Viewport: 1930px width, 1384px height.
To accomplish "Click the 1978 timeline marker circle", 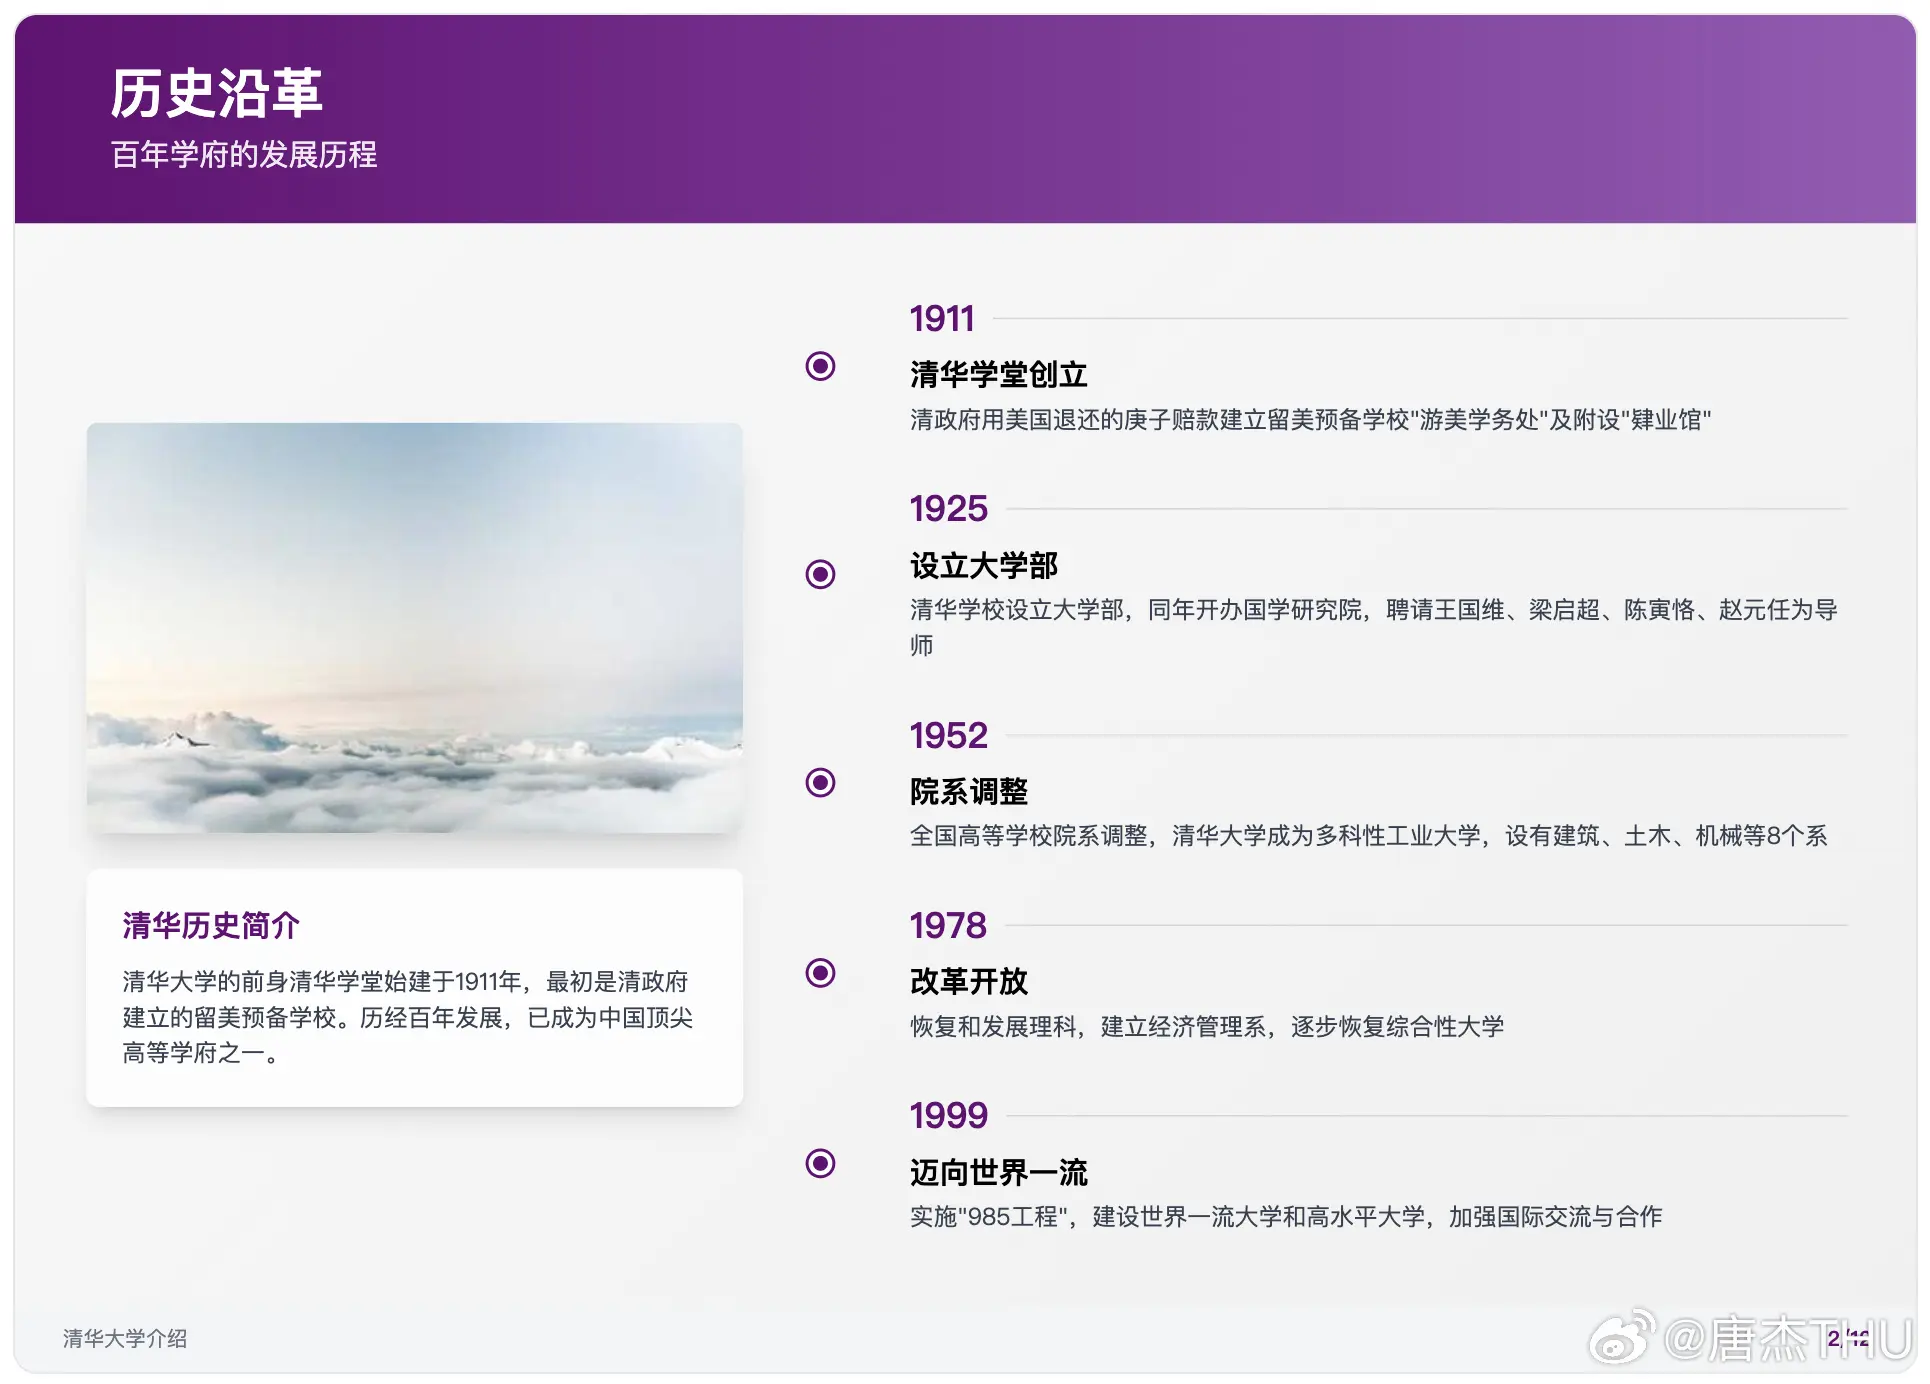I will click(x=820, y=972).
